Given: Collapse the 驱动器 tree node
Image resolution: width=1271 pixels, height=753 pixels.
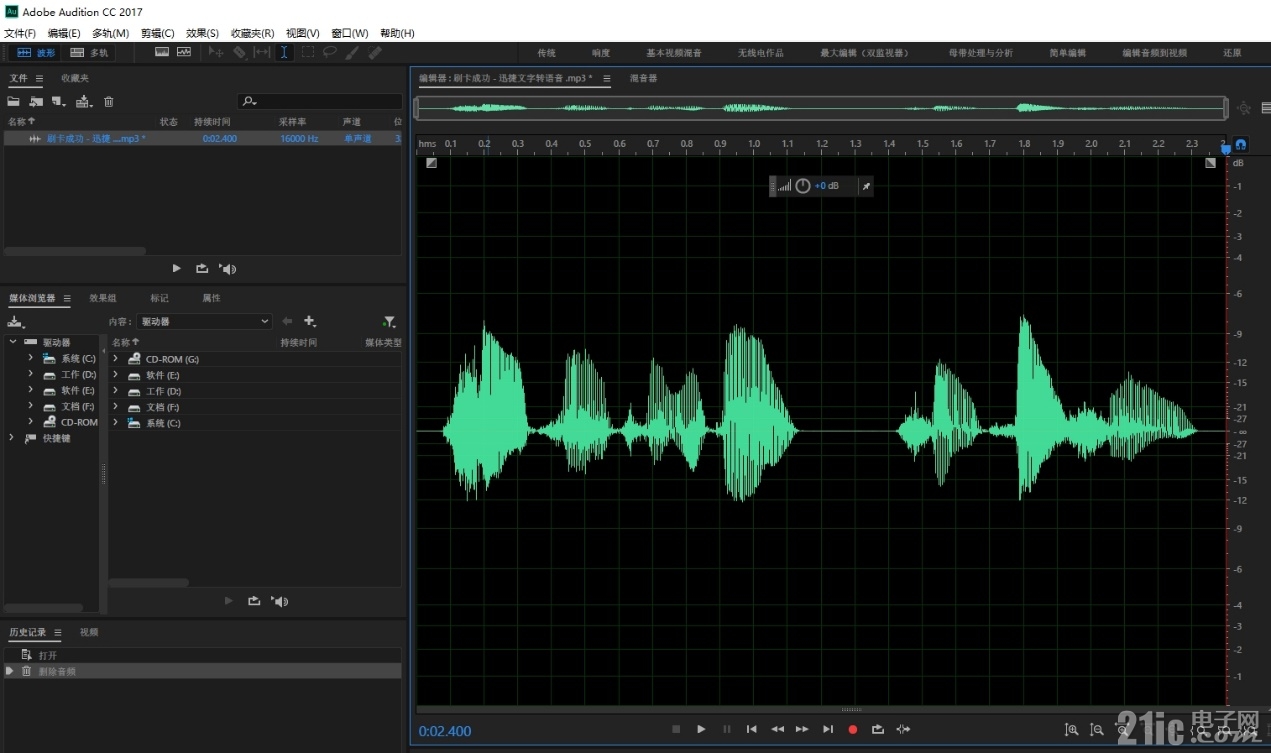Looking at the screenshot, I should tap(13, 342).
